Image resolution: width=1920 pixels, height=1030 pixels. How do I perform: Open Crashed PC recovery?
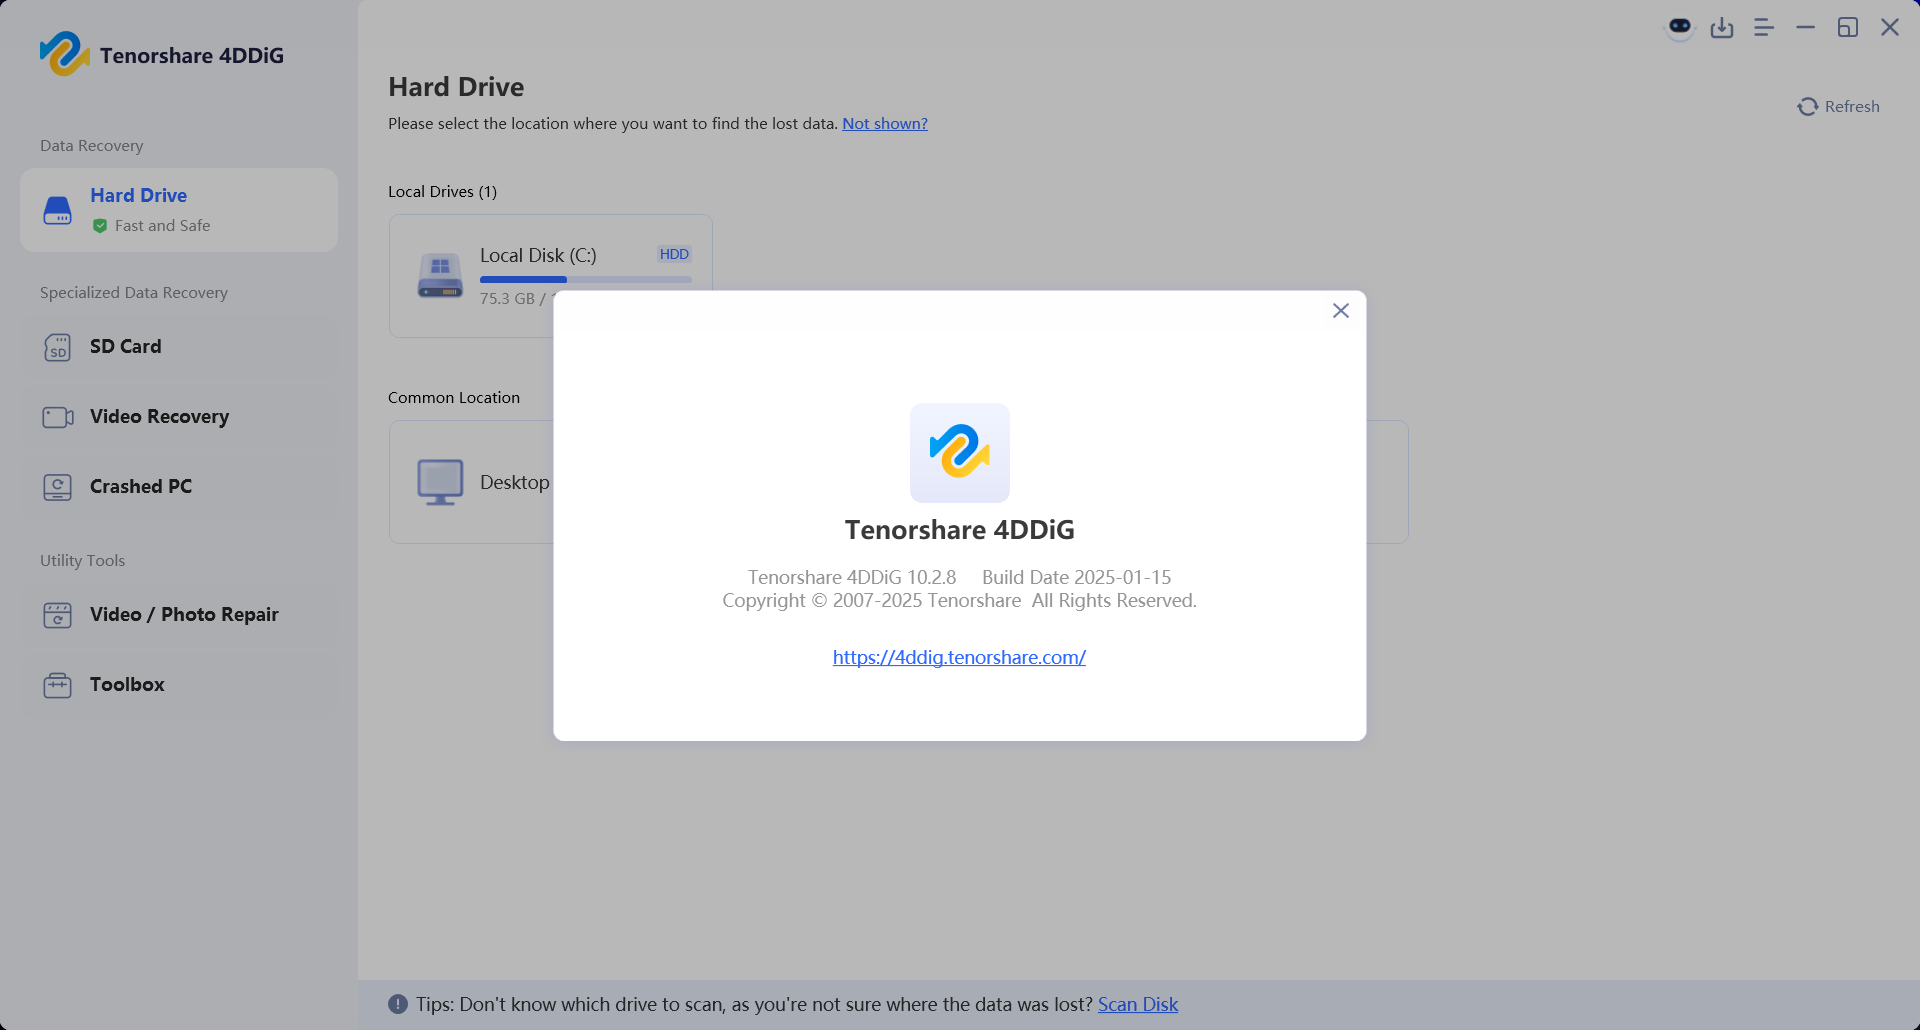tap(179, 487)
